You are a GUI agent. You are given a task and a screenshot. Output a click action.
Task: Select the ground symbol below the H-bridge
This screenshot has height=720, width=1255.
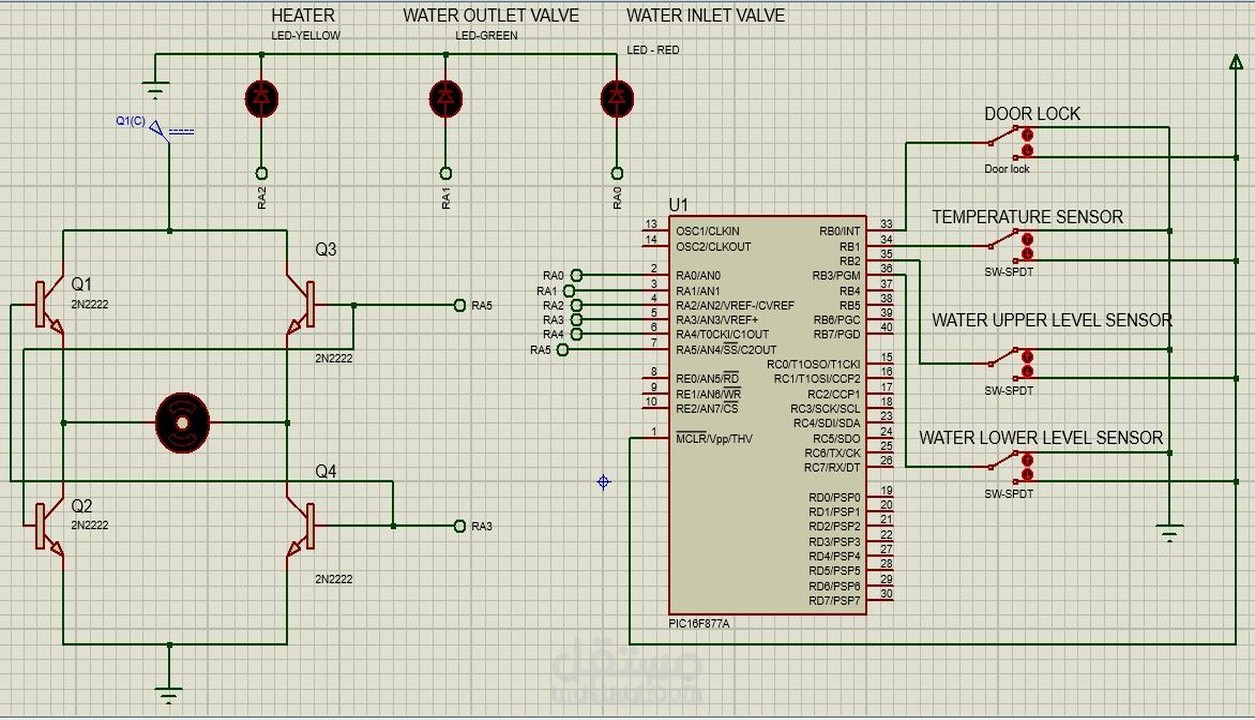[x=169, y=691]
